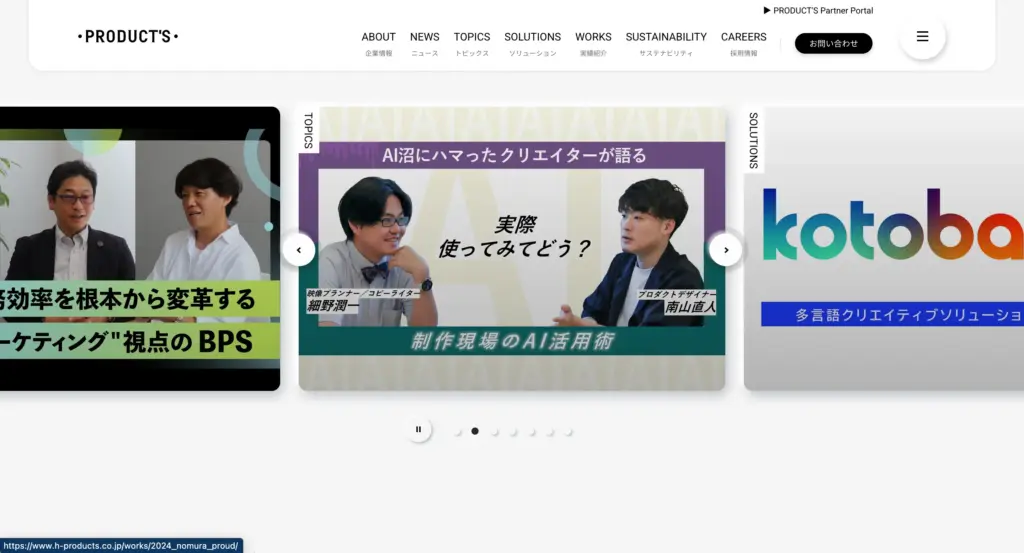
Task: Pause the carousel autoplay
Action: [x=419, y=430]
